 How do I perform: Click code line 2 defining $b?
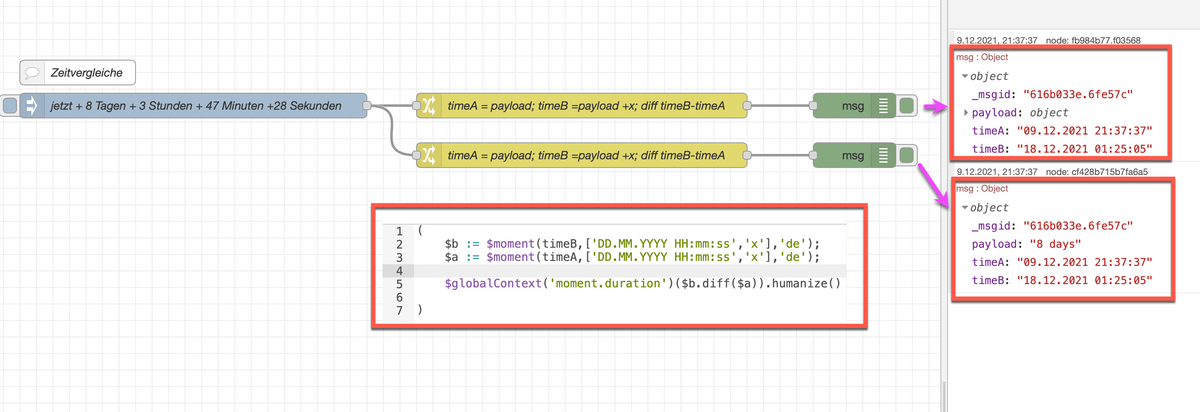click(632, 243)
